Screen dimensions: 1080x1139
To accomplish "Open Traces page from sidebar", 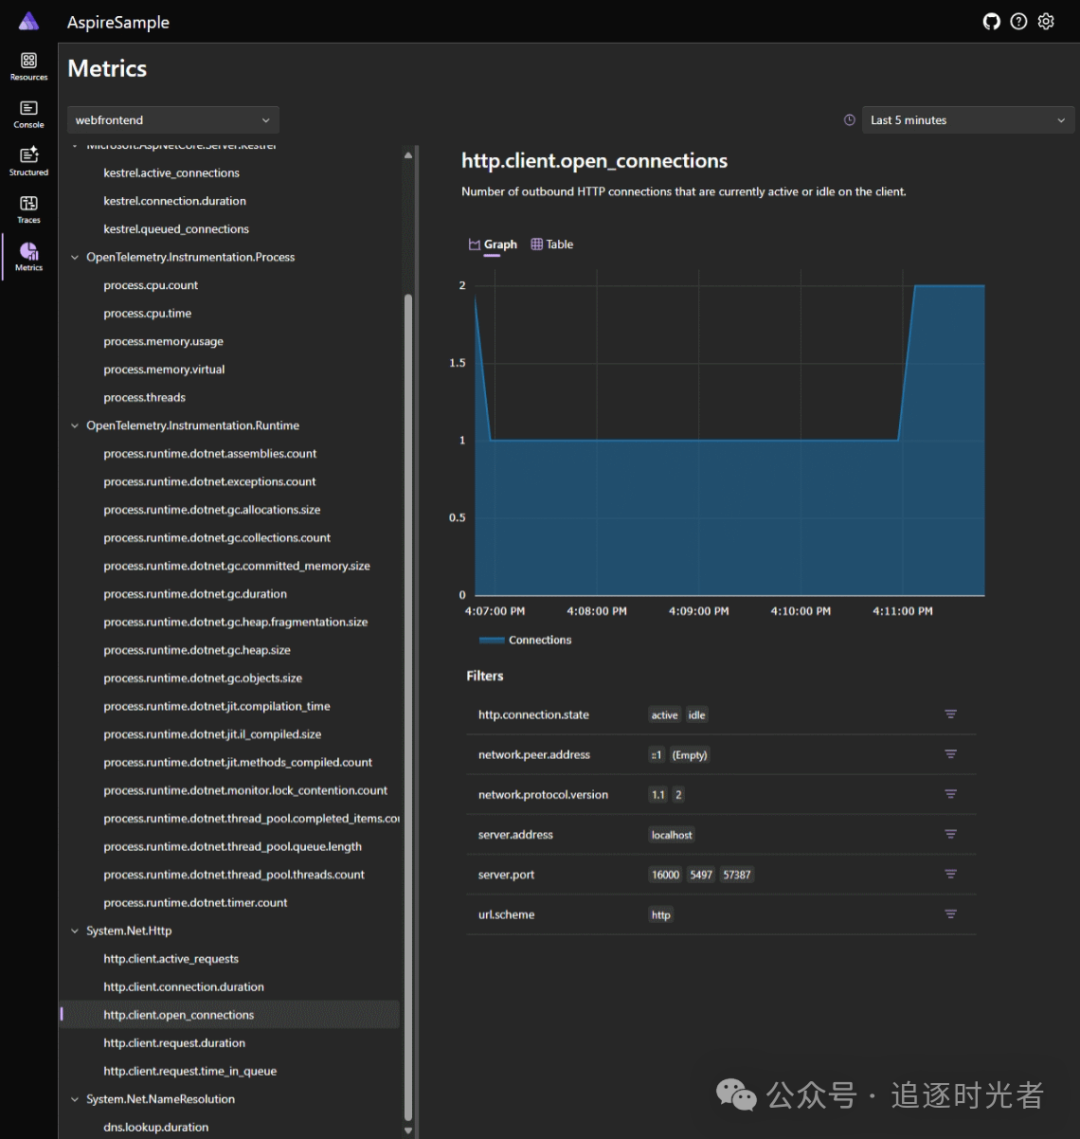I will 29,209.
